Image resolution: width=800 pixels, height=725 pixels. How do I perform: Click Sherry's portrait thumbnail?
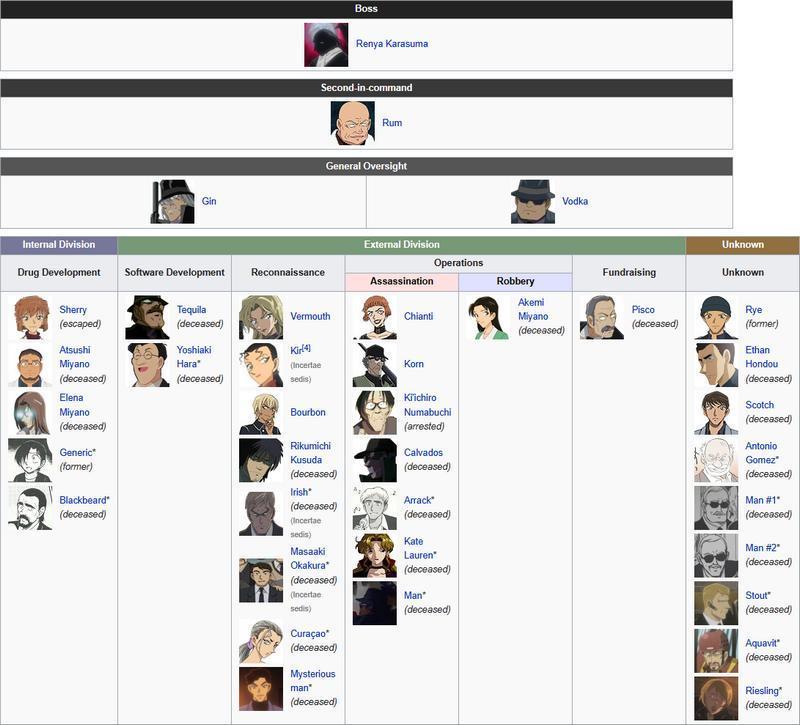(30, 317)
